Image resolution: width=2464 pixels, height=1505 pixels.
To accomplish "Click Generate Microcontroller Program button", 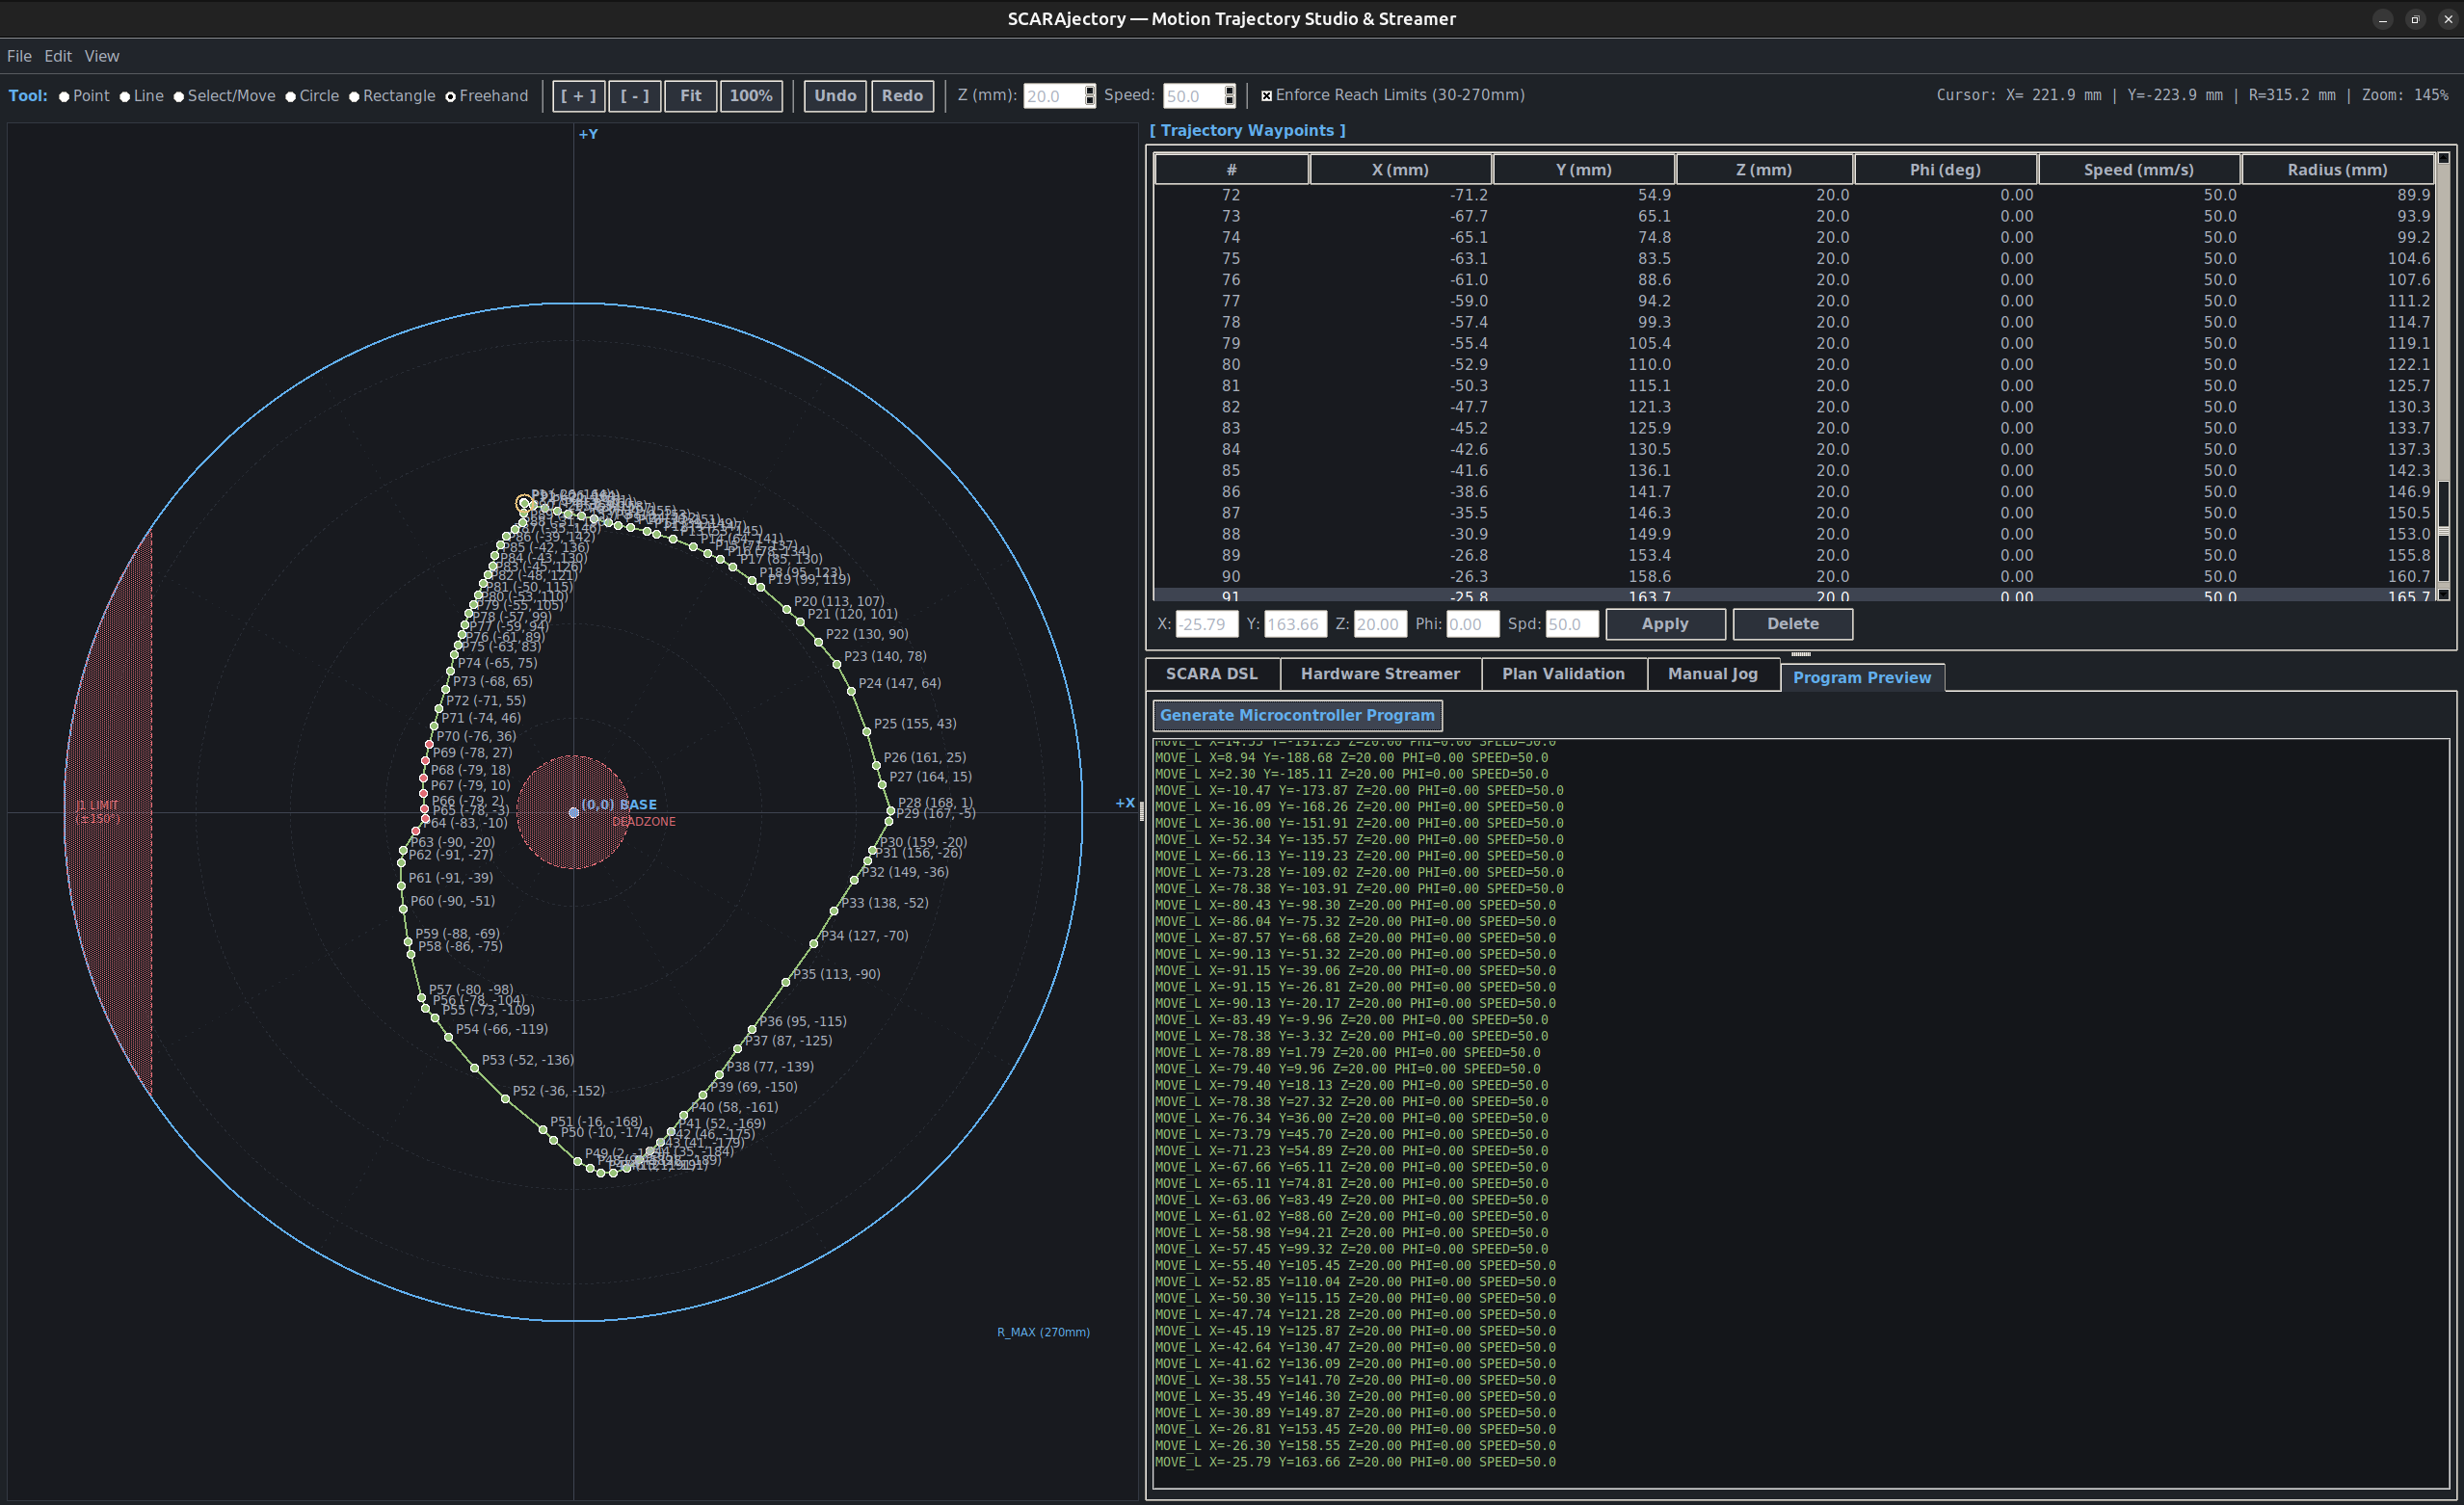I will pyautogui.click(x=1297, y=715).
